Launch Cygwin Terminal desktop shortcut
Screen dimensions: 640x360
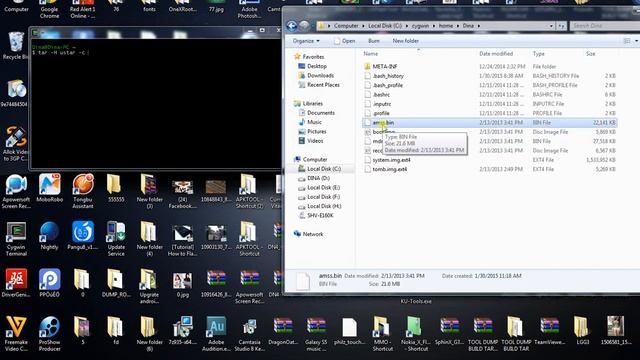[x=16, y=239]
